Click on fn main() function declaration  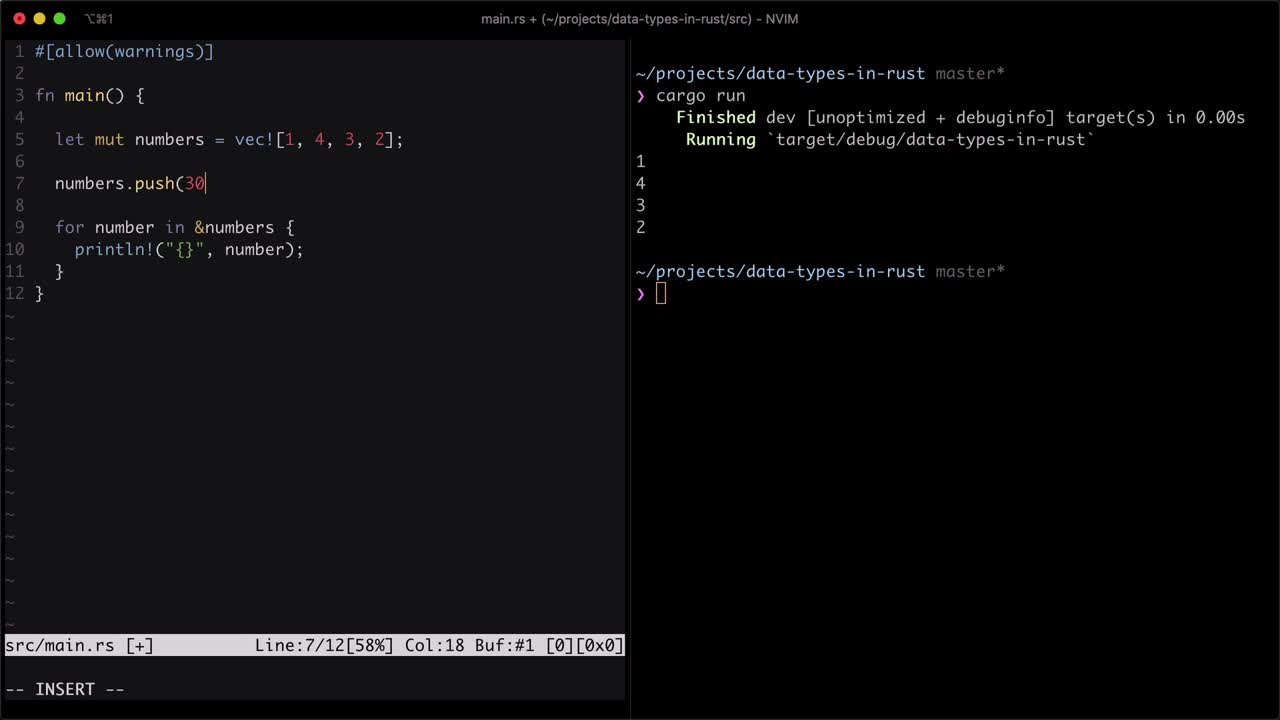90,96
